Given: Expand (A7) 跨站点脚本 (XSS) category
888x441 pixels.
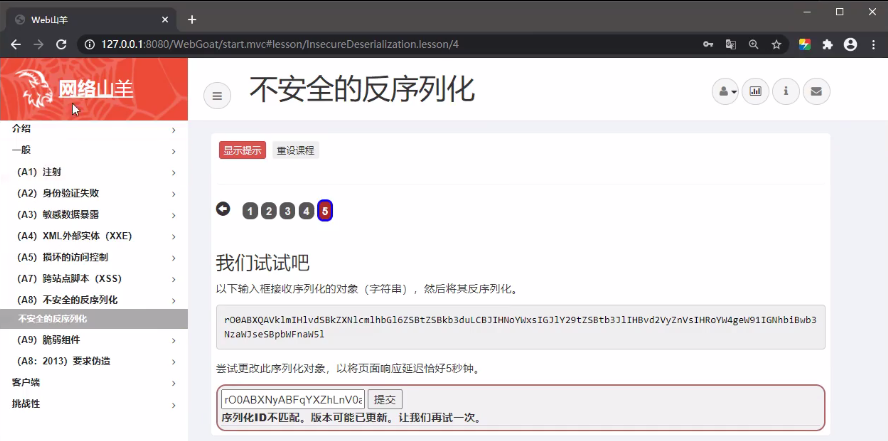Looking at the screenshot, I should (x=94, y=279).
